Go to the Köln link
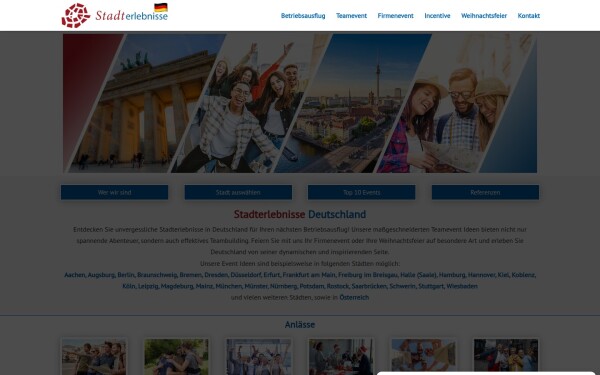 [x=129, y=286]
